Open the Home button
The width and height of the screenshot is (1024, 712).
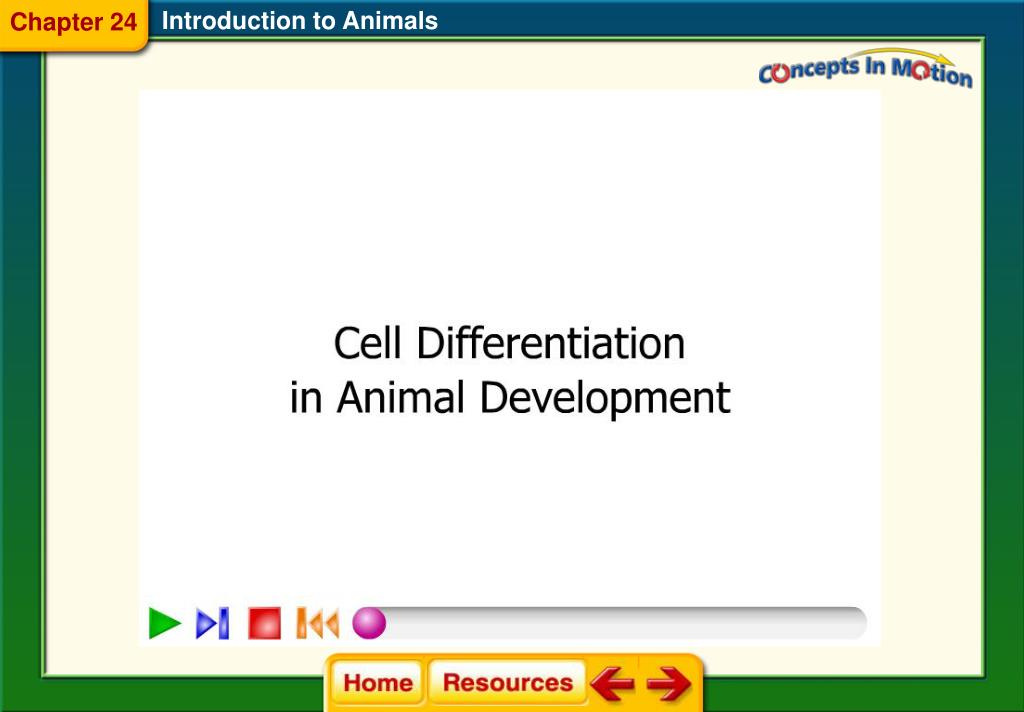tap(378, 683)
